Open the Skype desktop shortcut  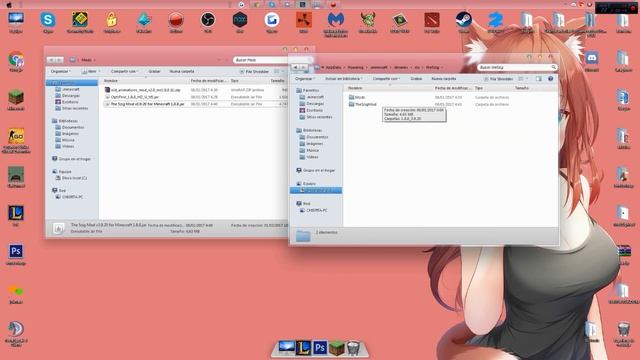(48, 20)
